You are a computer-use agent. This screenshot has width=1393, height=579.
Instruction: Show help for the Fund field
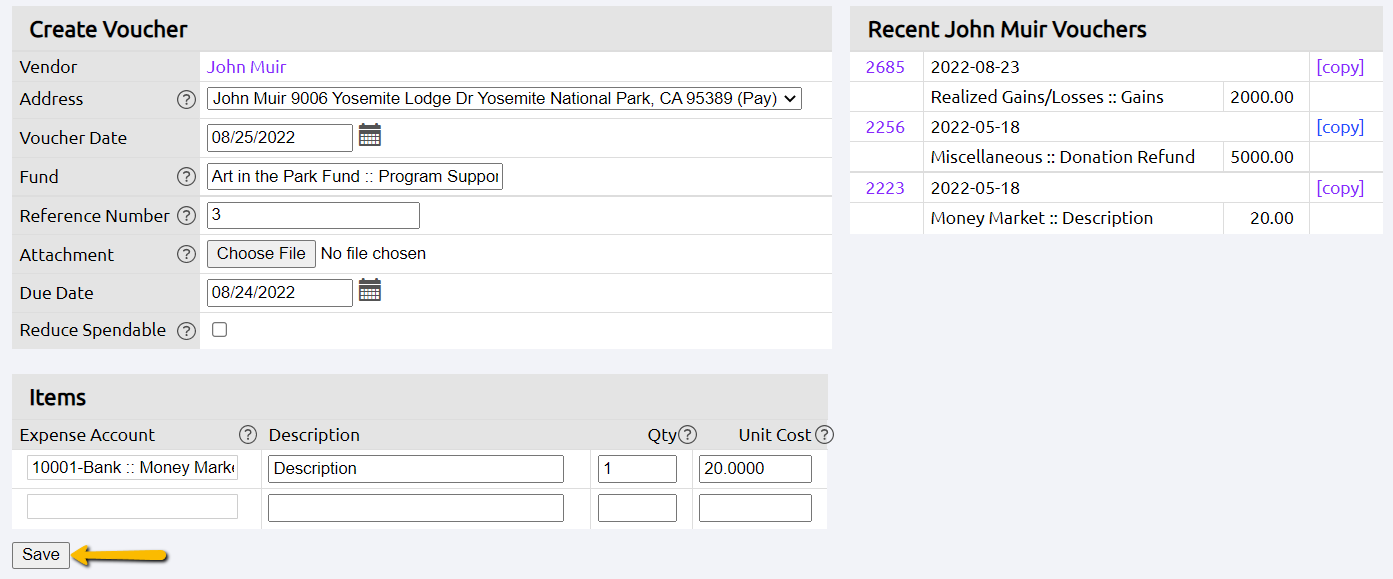186,177
